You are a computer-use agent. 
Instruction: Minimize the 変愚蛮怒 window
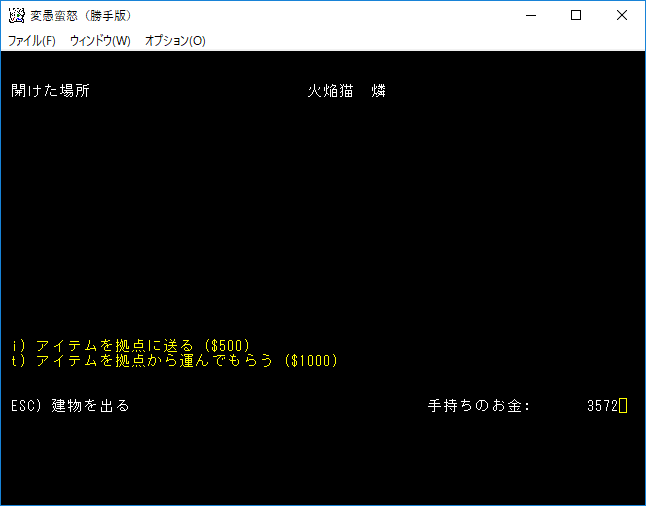[530, 15]
